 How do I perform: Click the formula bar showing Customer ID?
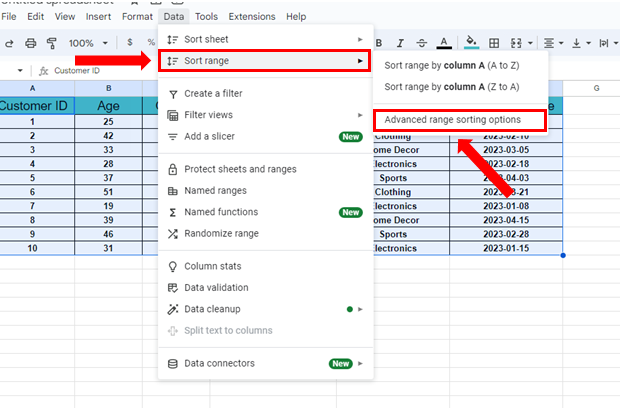tap(77, 71)
